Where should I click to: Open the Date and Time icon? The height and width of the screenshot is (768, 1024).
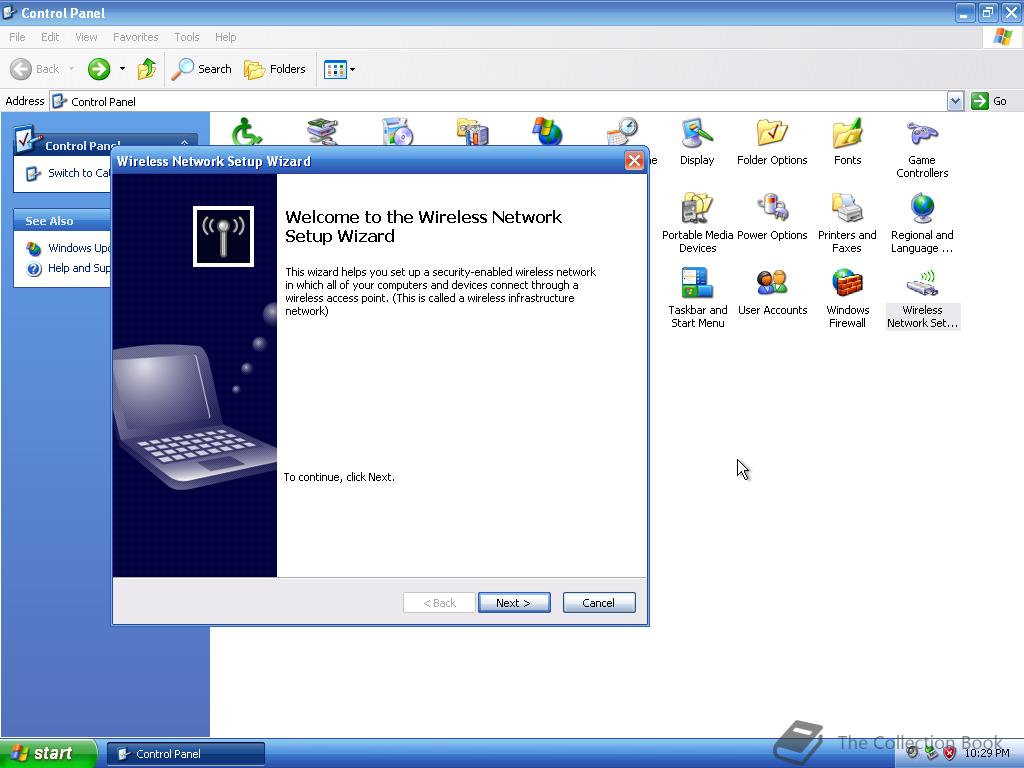[x=622, y=131]
